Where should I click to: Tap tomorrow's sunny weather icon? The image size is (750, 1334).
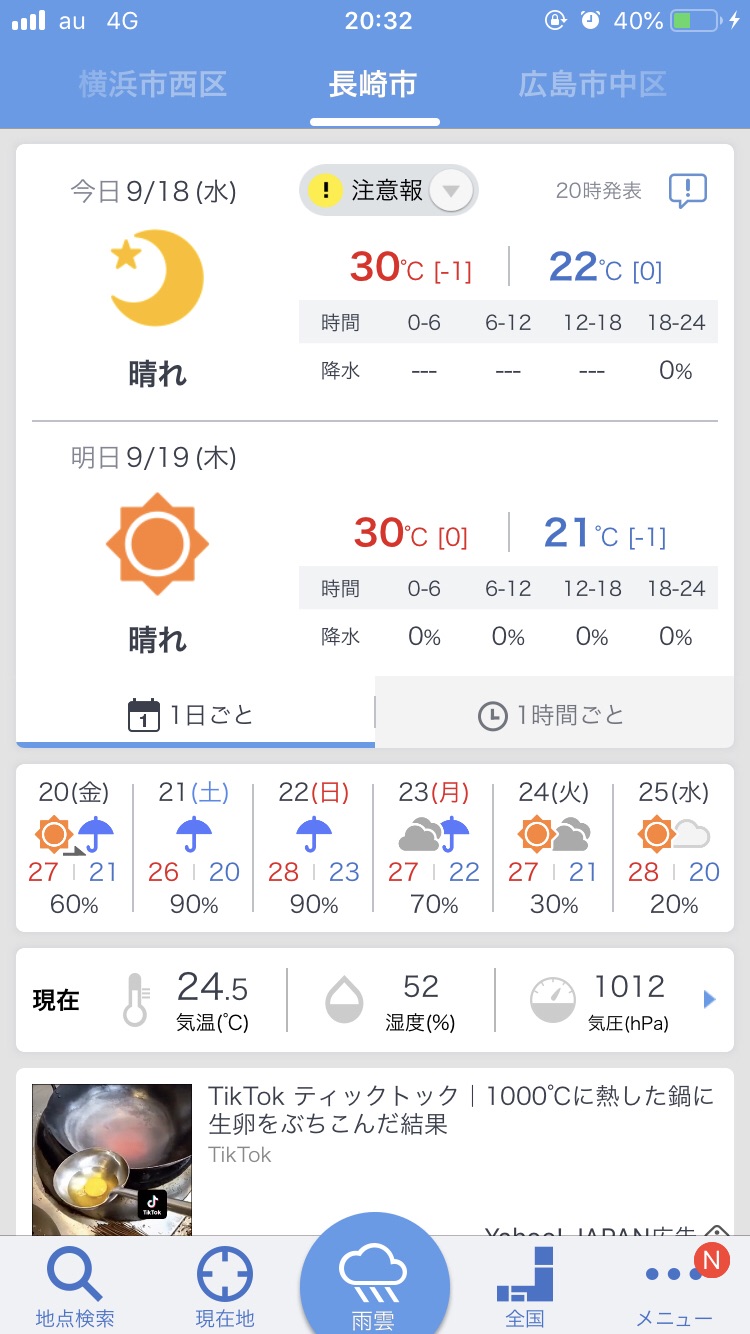(157, 543)
